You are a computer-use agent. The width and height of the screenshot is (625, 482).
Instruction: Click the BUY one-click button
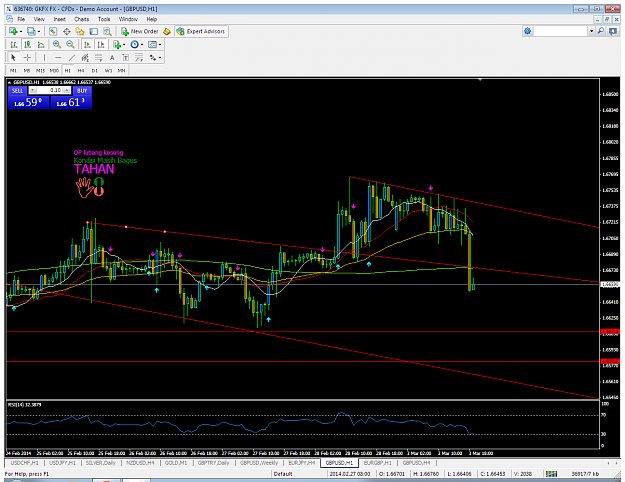click(x=82, y=90)
